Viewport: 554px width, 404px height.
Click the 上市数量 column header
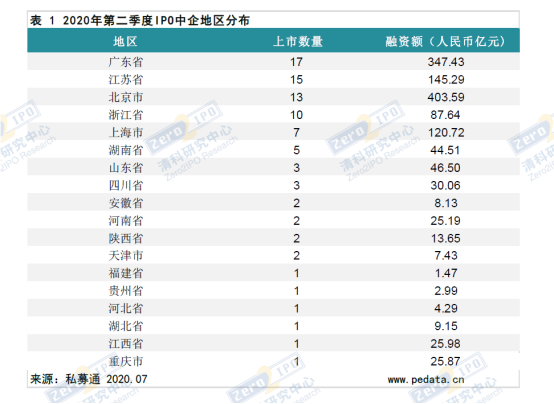297,42
